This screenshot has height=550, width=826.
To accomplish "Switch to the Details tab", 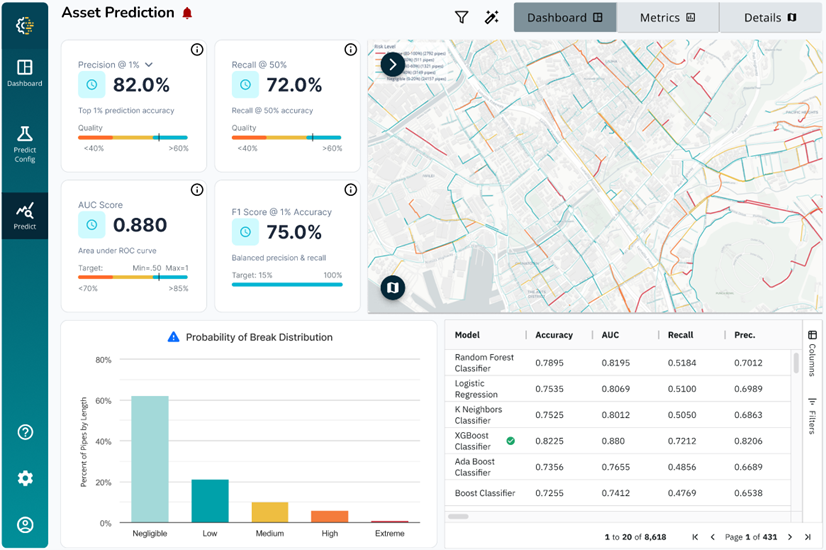I will [x=770, y=17].
